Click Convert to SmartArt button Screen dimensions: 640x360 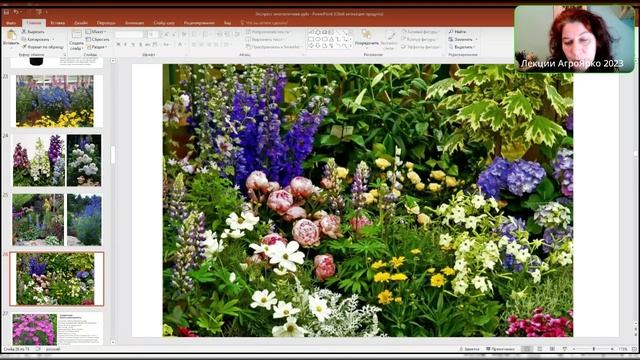[x=274, y=47]
